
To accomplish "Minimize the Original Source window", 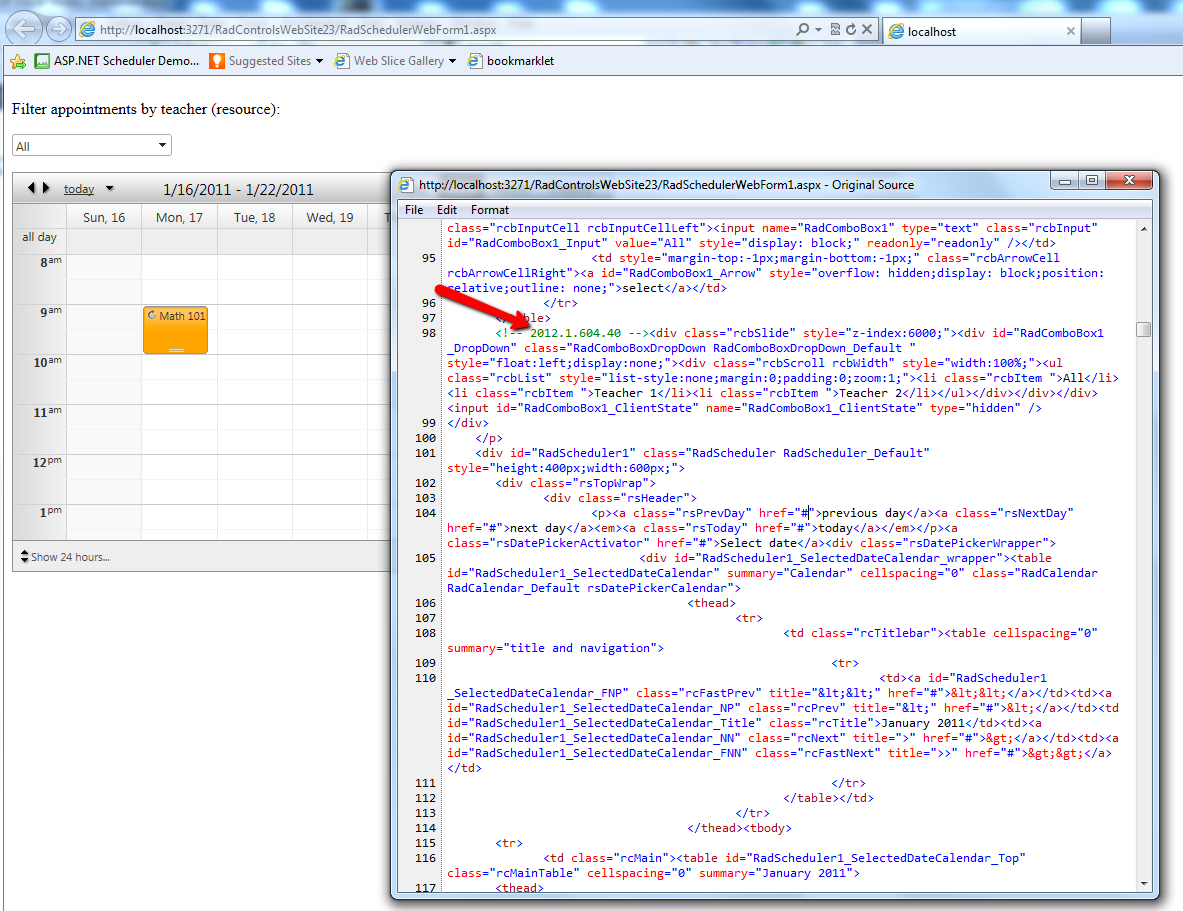I will 1065,181.
